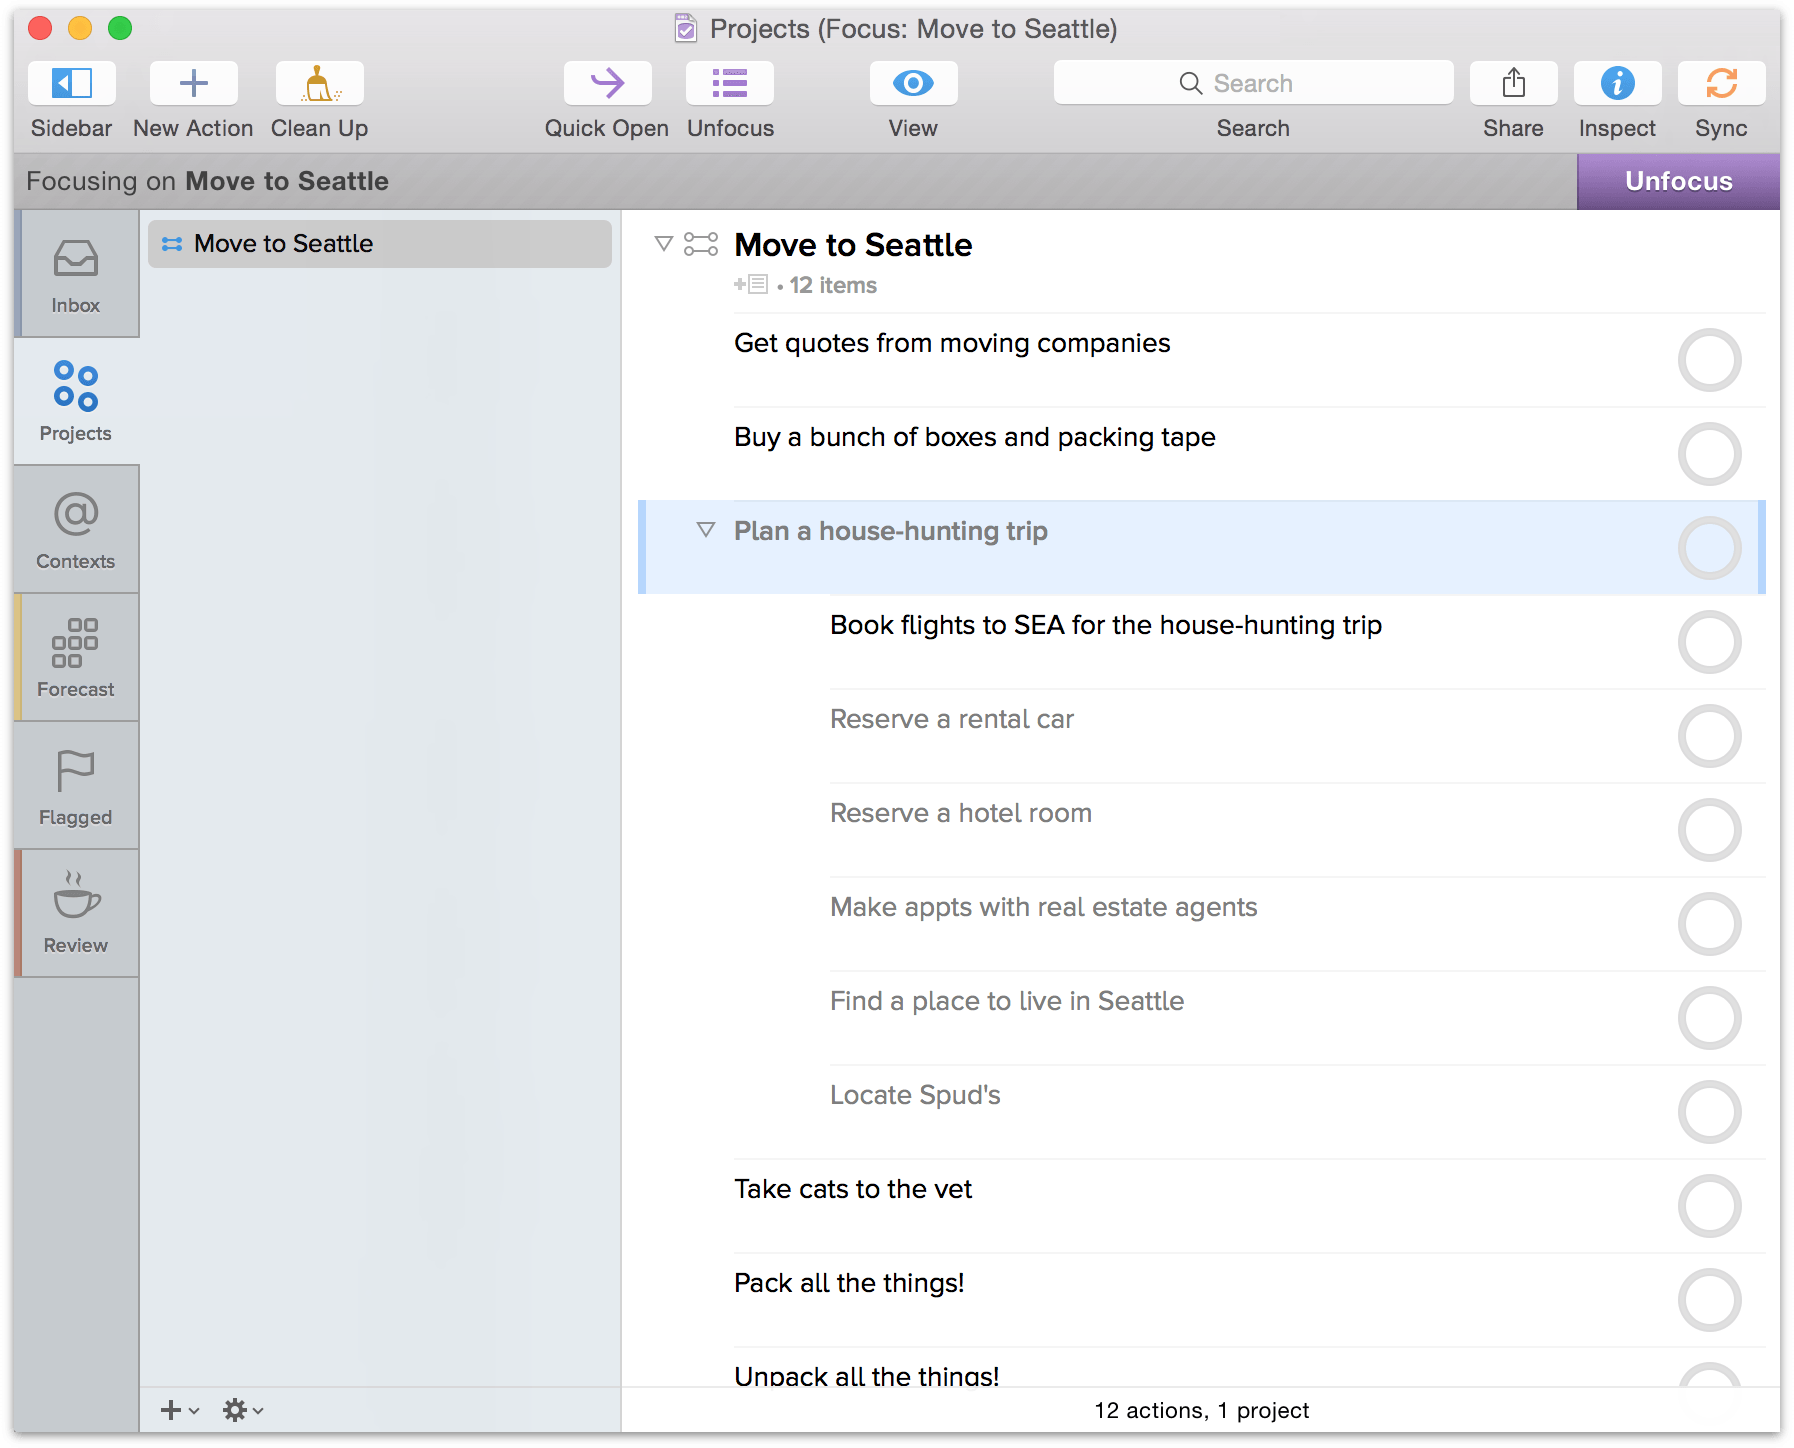Click the New Action plus icon

point(193,83)
